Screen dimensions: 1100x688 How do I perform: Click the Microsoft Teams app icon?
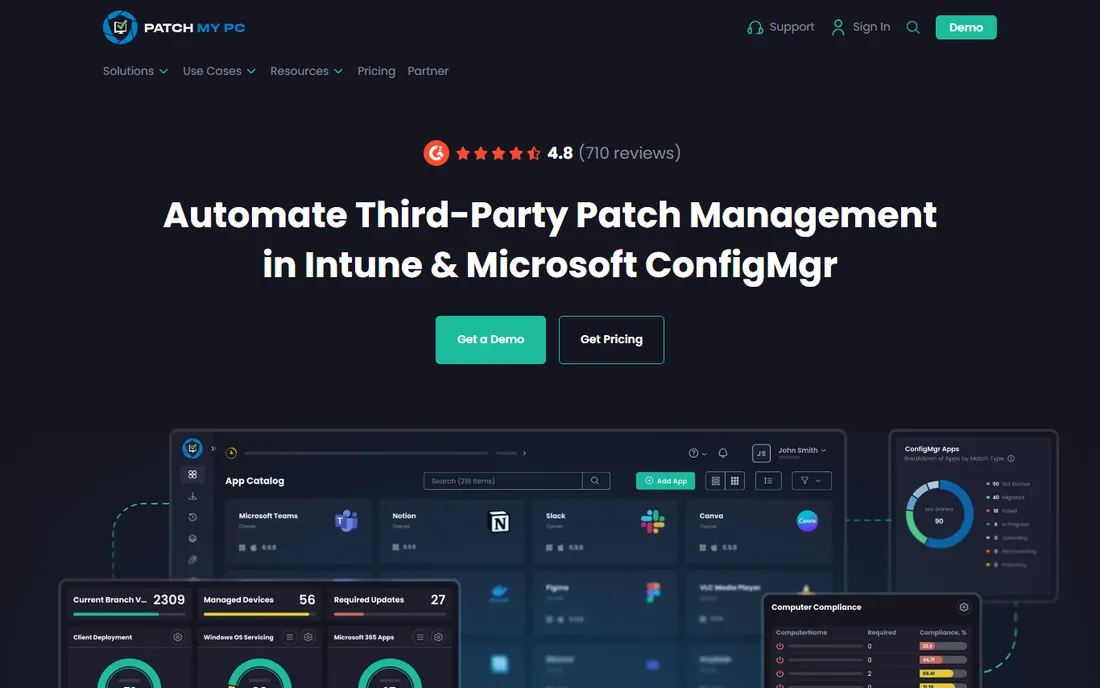(x=346, y=521)
